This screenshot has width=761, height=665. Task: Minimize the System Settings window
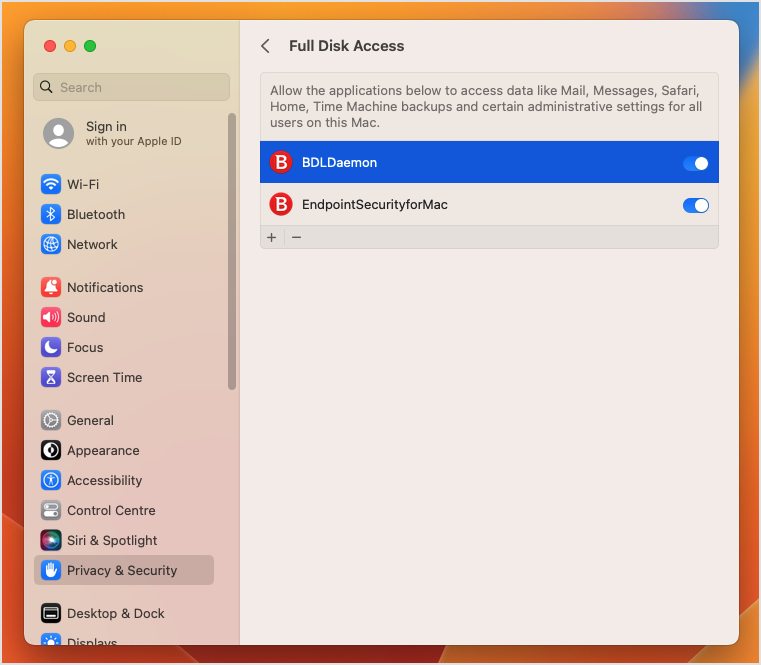pyautogui.click(x=70, y=46)
